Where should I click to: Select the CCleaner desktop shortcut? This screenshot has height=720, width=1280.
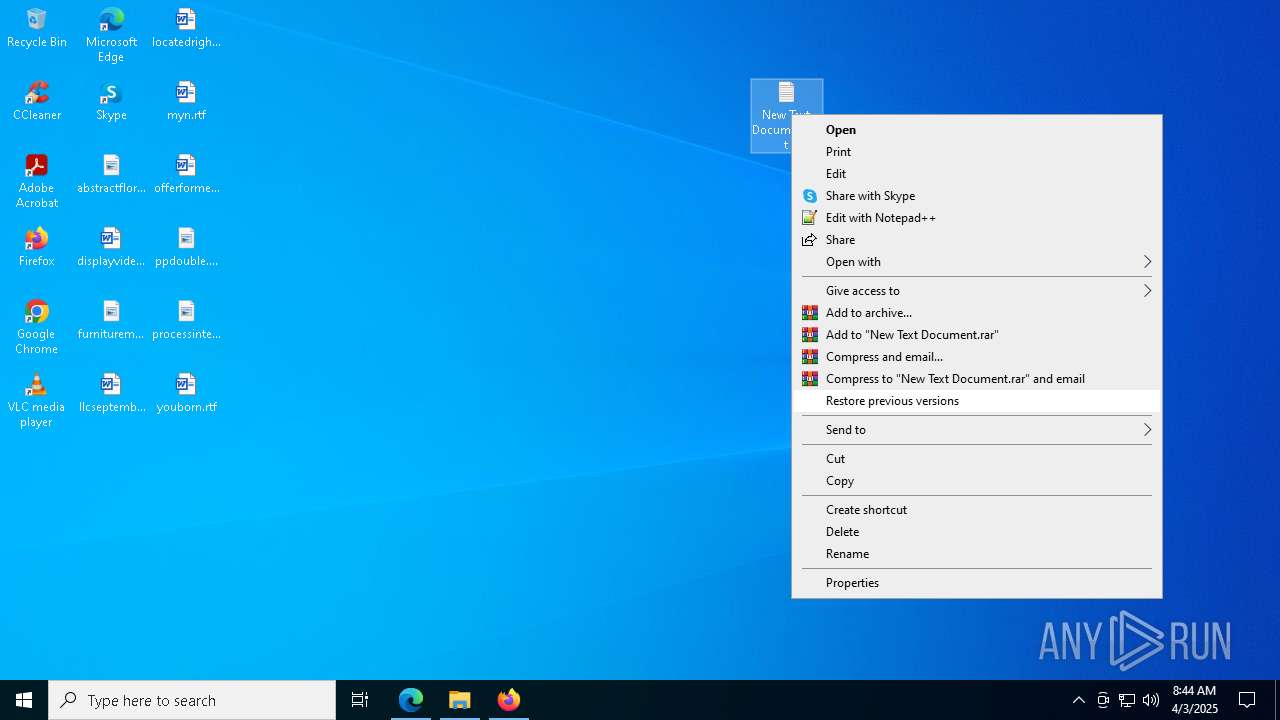click(x=37, y=101)
